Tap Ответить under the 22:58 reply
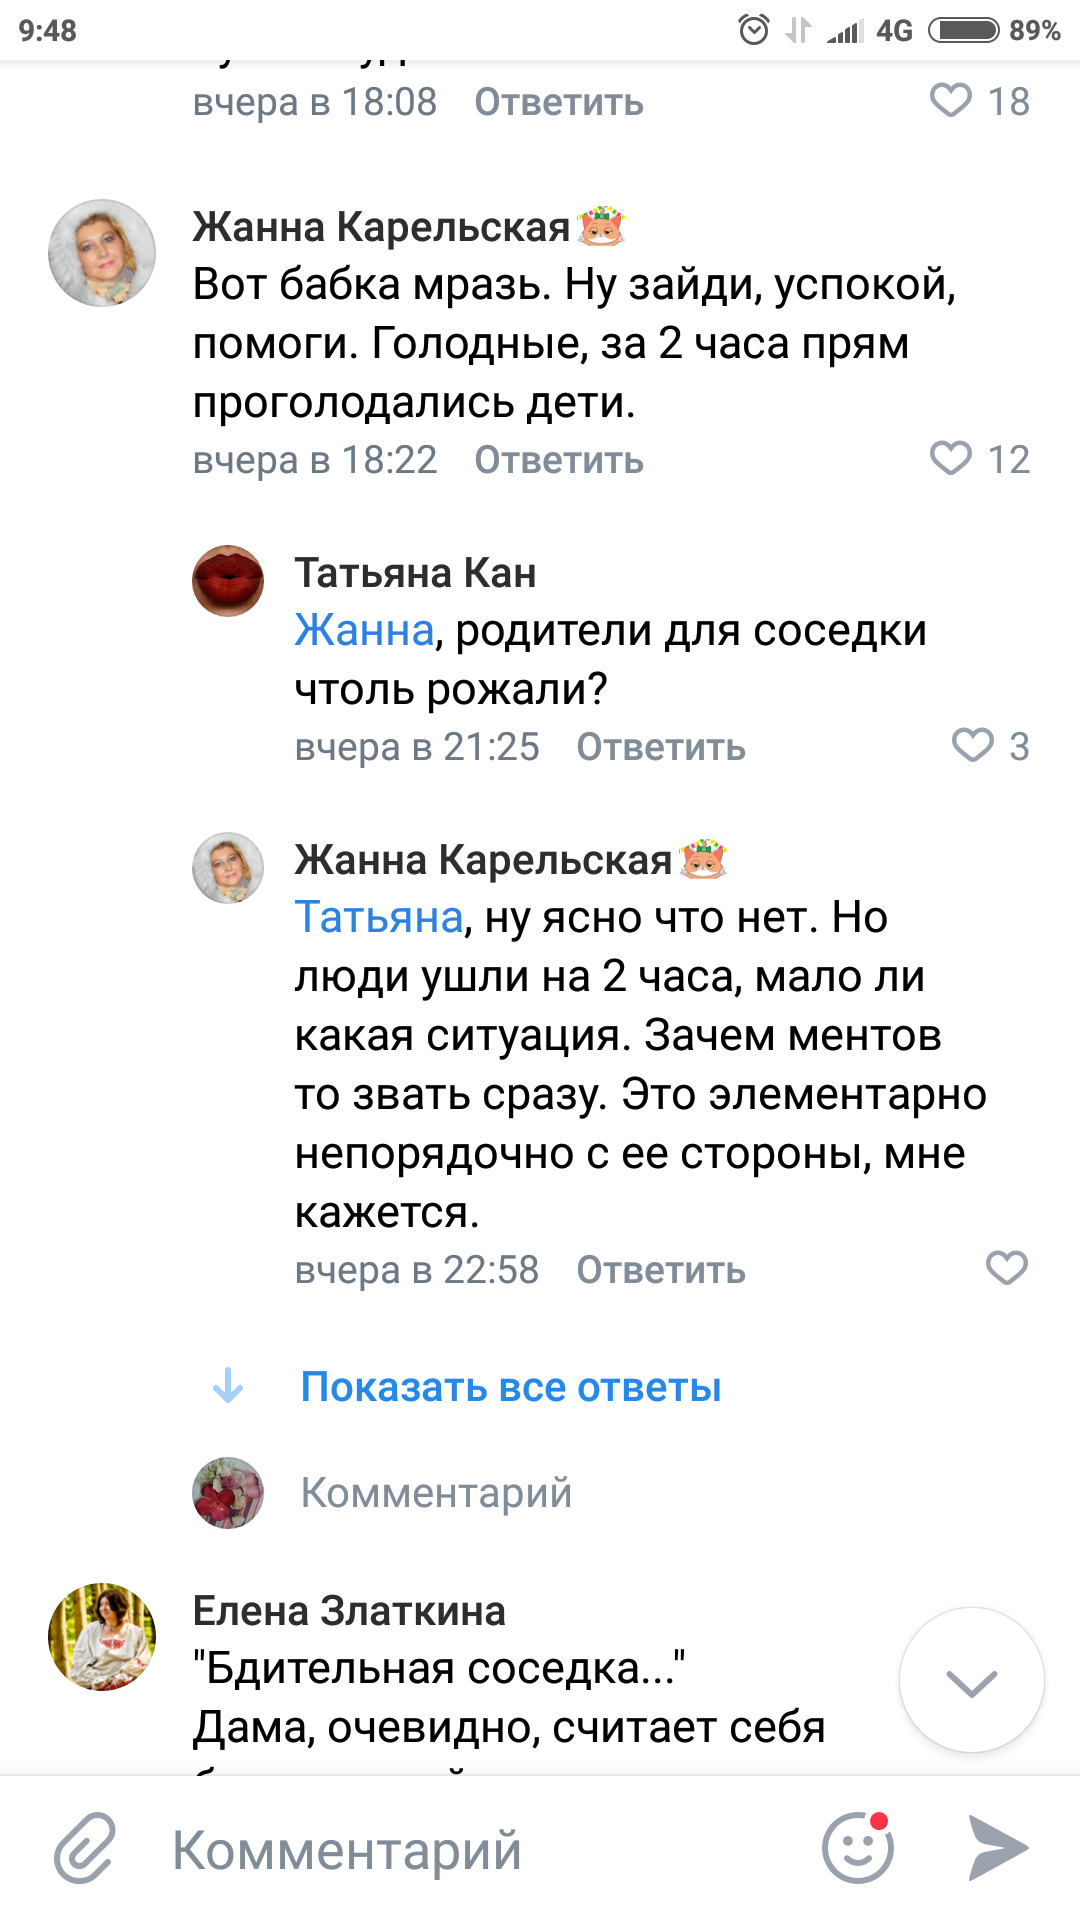The image size is (1080, 1920). click(660, 1271)
